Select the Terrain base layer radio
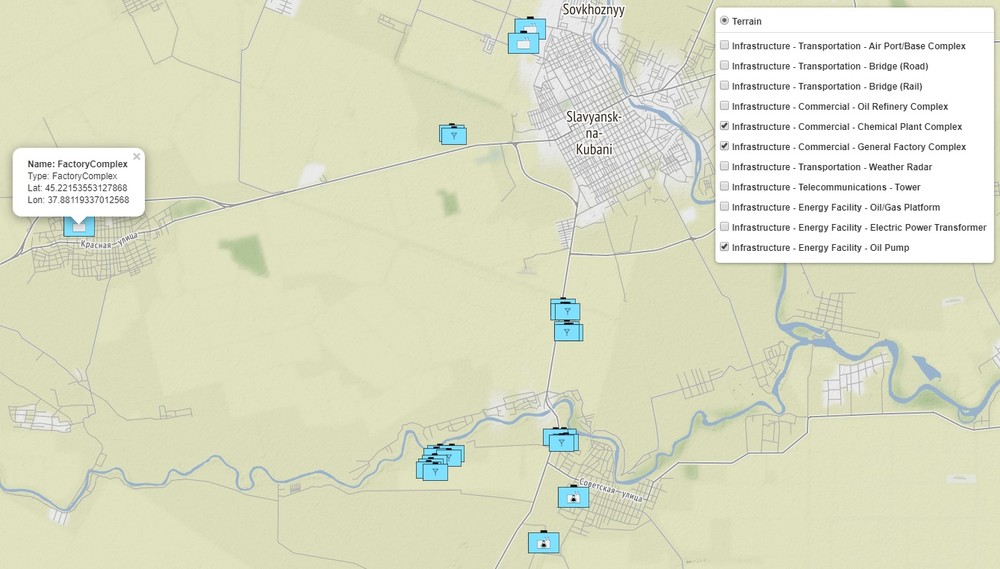 pos(724,21)
